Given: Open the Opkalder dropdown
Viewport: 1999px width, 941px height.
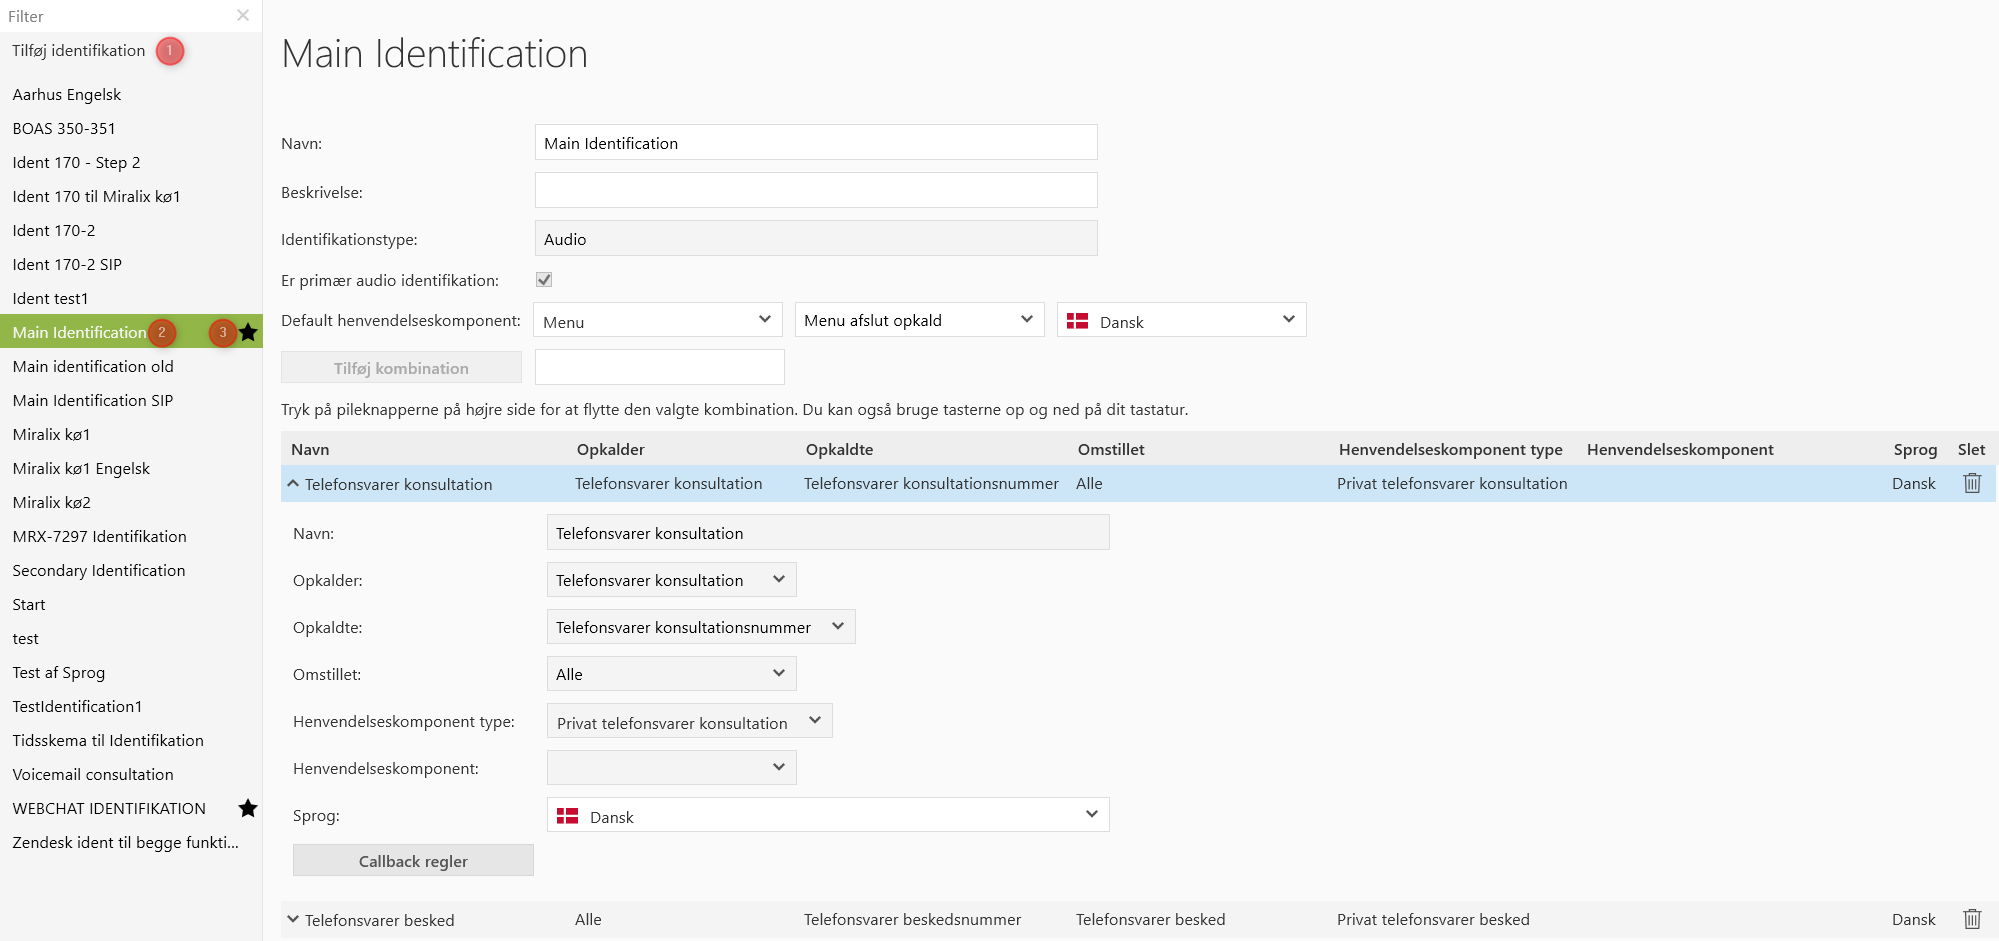Looking at the screenshot, I should pyautogui.click(x=671, y=580).
